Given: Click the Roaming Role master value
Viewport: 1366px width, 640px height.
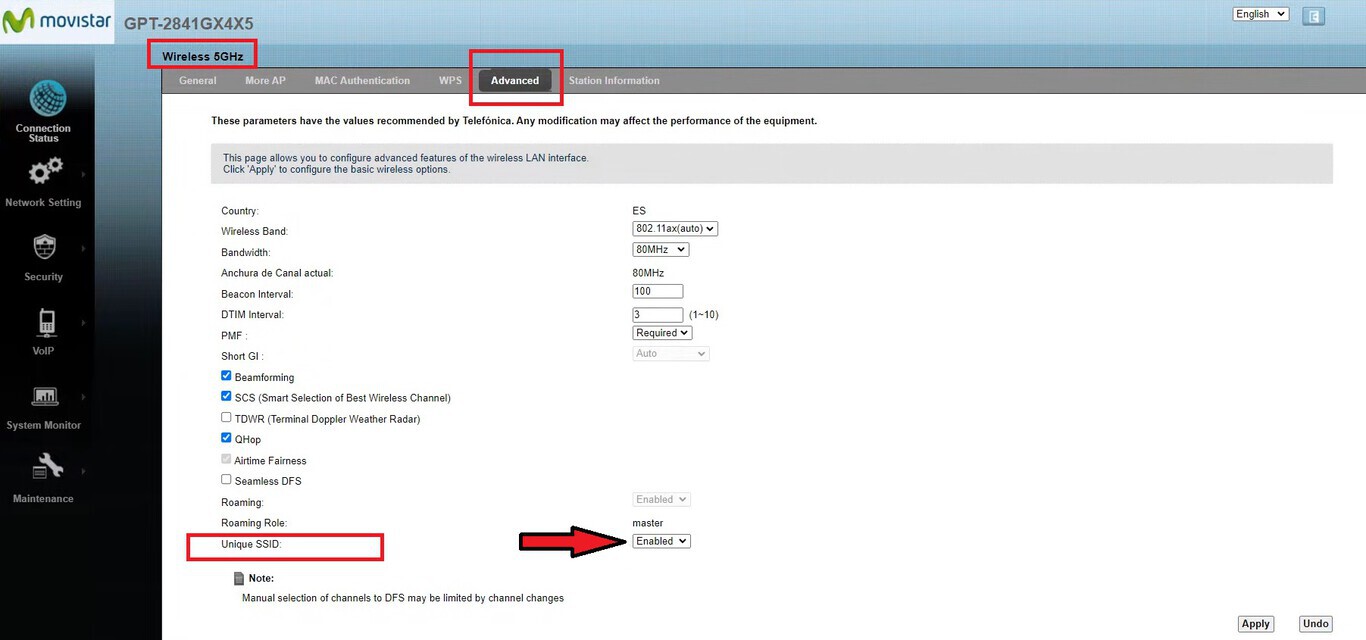Looking at the screenshot, I should tap(648, 523).
